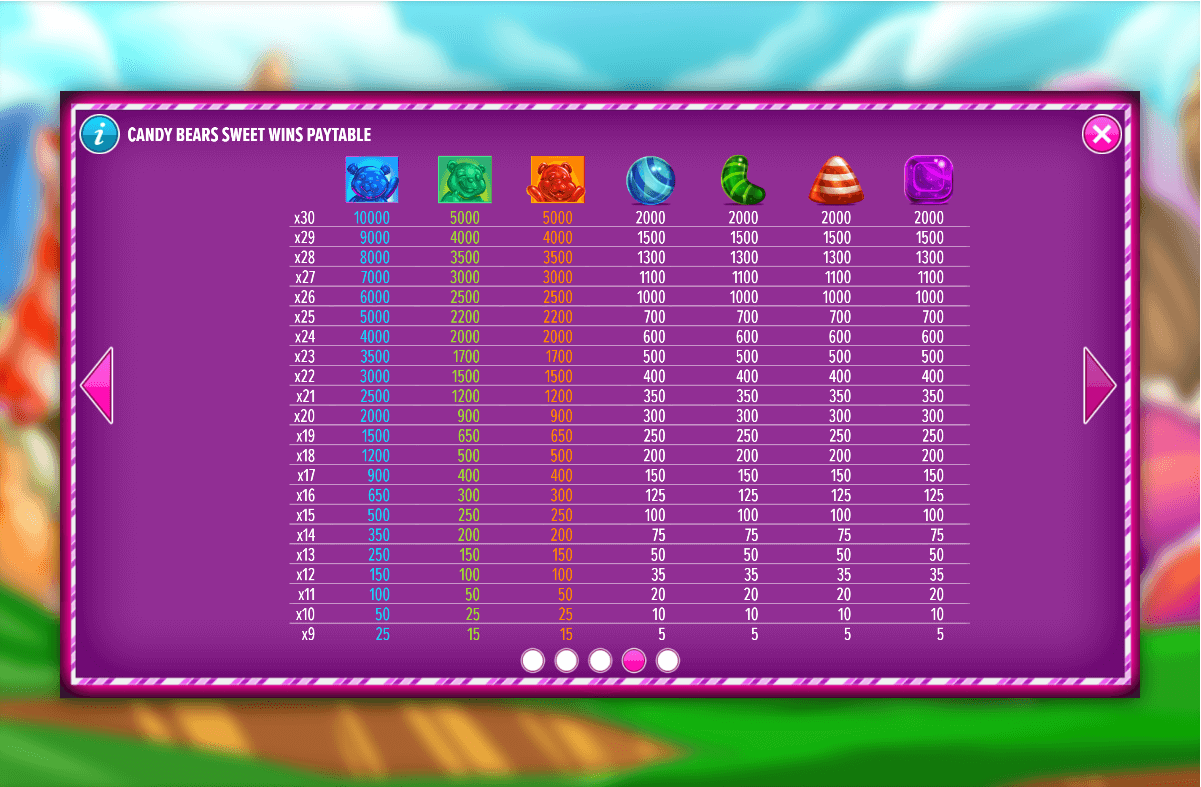The width and height of the screenshot is (1201, 787).
Task: Select the first pagination dot
Action: click(x=532, y=659)
